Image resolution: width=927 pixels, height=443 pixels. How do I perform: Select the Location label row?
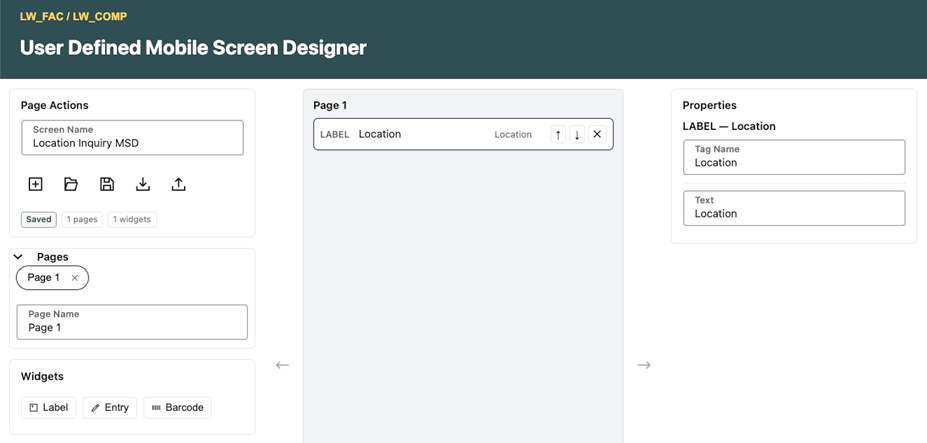pyautogui.click(x=463, y=134)
